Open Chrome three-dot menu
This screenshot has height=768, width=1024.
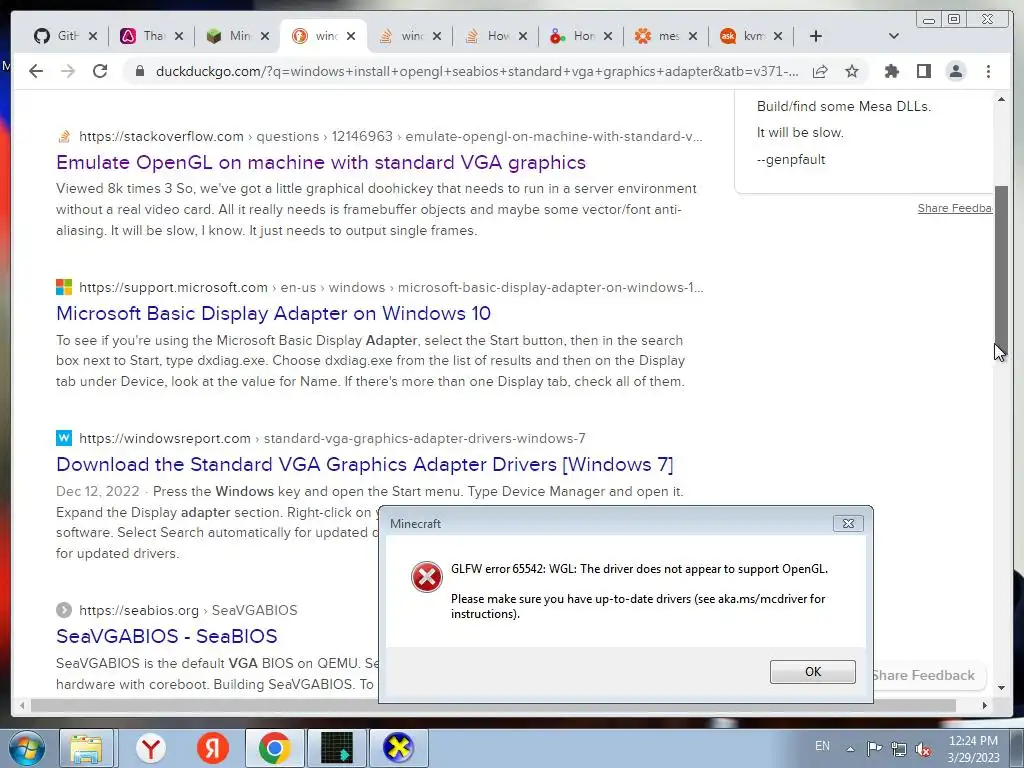click(x=988, y=71)
